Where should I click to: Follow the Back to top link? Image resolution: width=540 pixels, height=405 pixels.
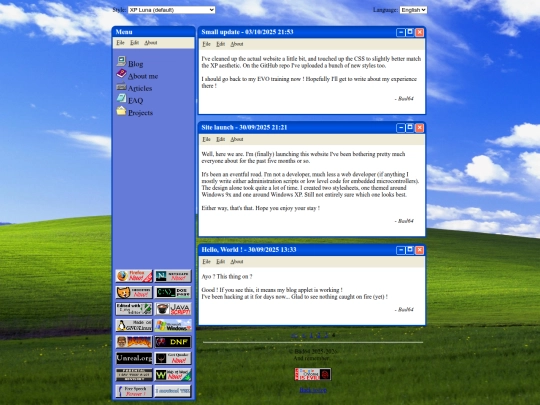(313, 390)
